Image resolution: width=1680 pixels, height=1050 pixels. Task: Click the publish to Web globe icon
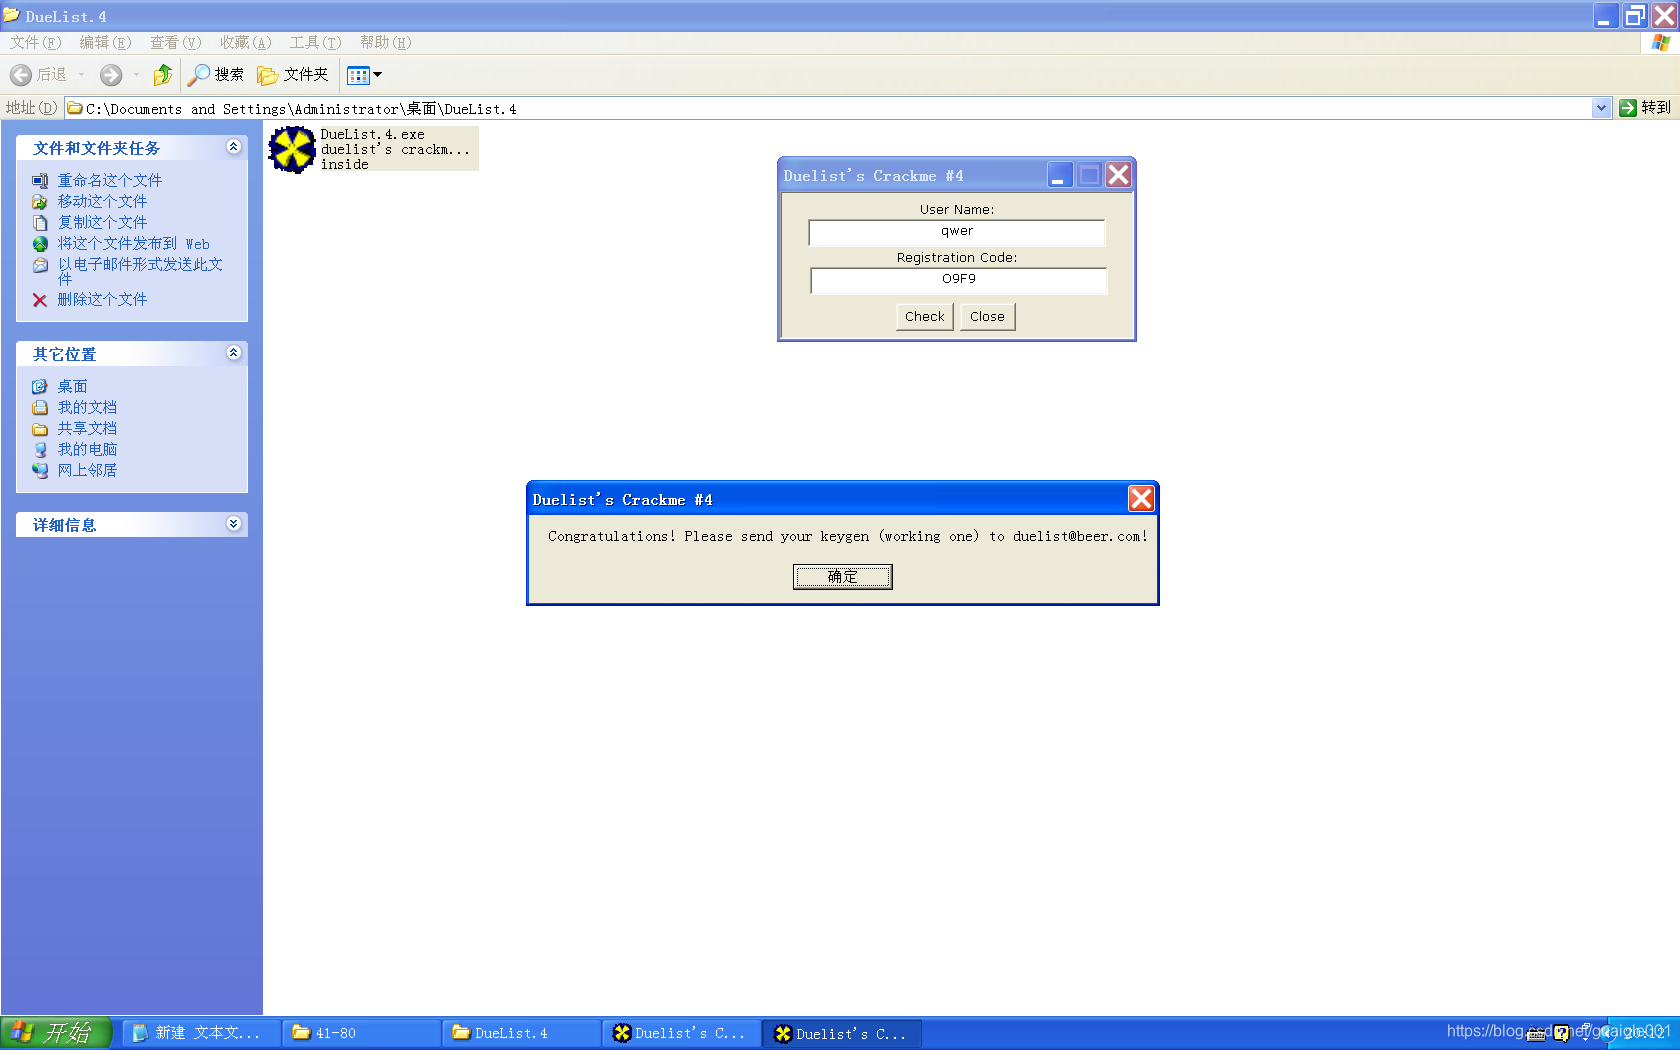pyautogui.click(x=40, y=244)
